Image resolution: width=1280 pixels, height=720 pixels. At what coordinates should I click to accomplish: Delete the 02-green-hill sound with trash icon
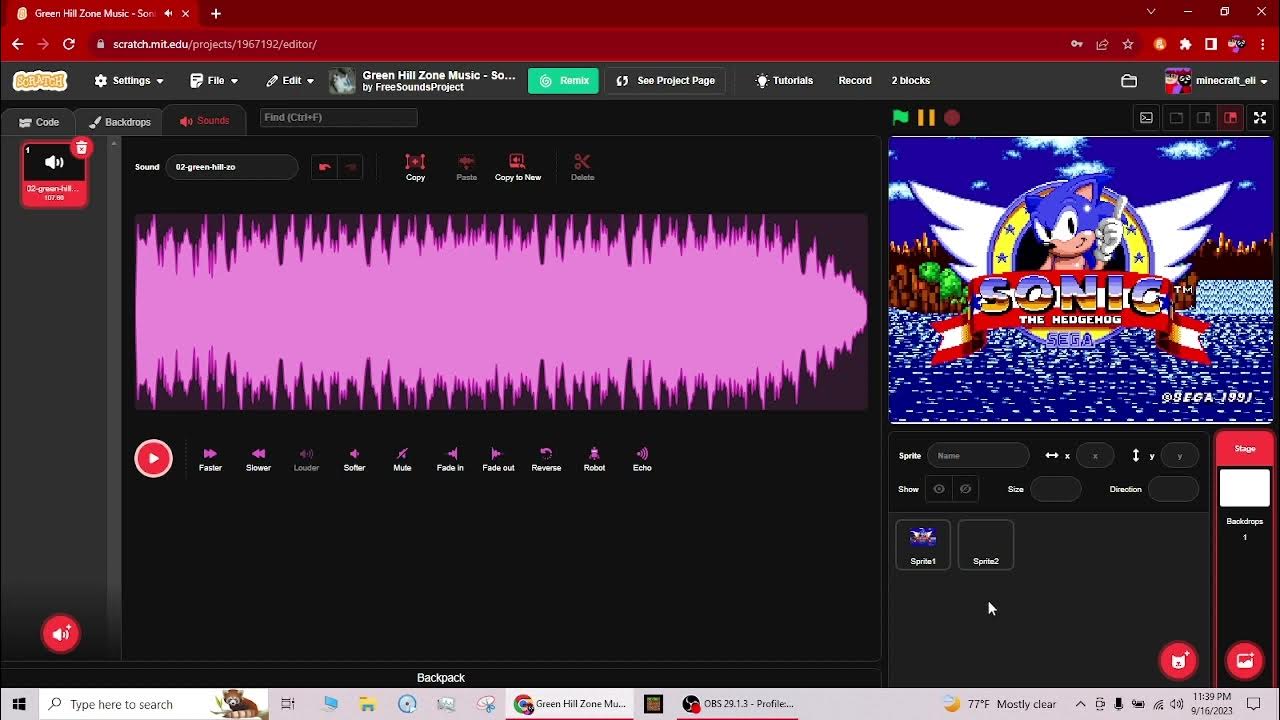tap(82, 148)
